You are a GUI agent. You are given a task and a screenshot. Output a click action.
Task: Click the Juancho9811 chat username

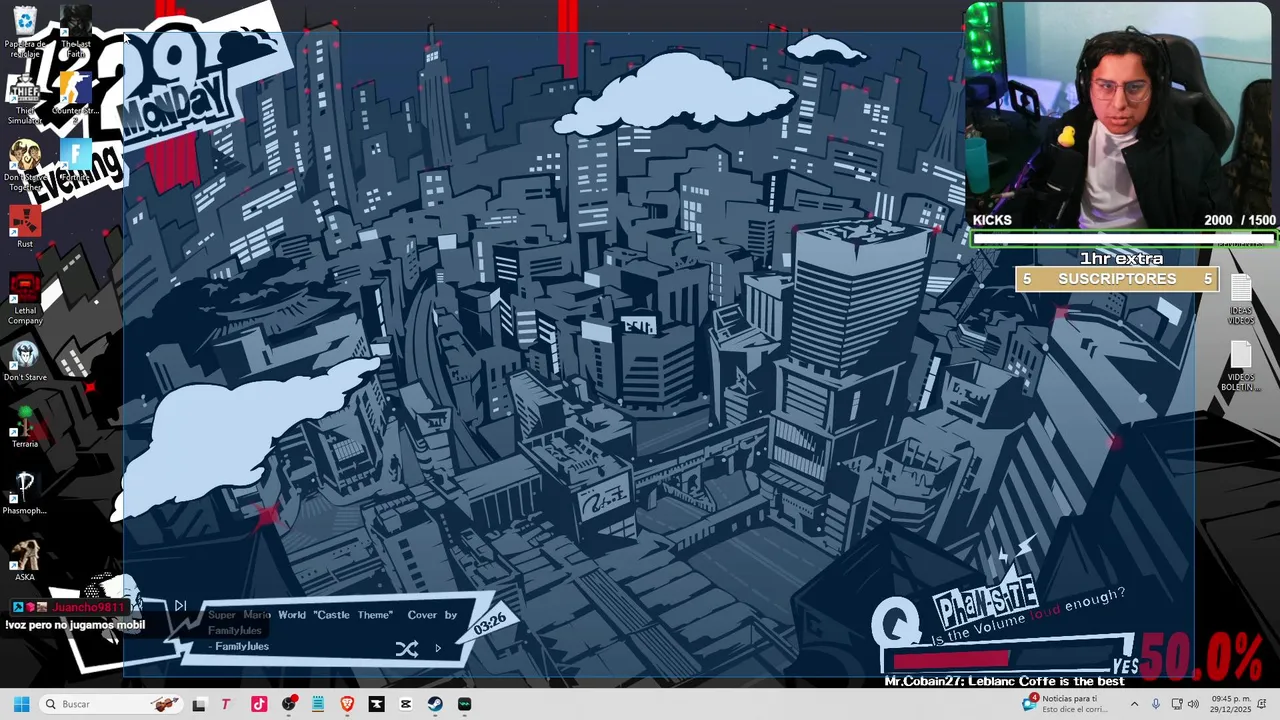pyautogui.click(x=90, y=607)
